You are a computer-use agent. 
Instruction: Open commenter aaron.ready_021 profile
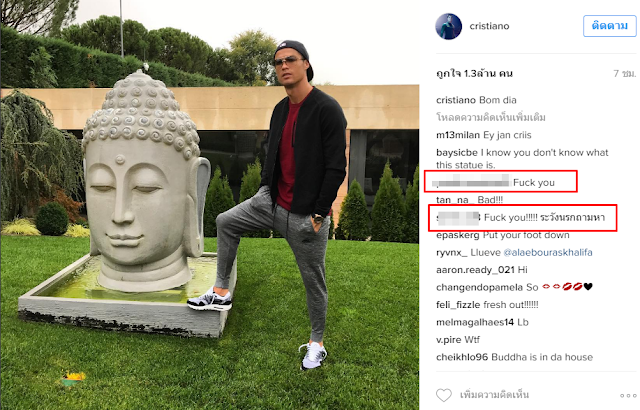475,270
